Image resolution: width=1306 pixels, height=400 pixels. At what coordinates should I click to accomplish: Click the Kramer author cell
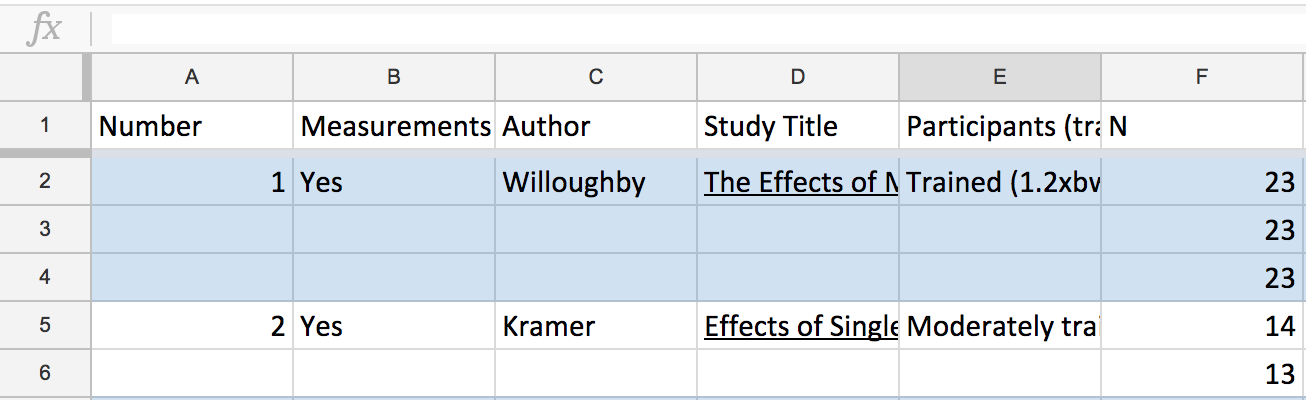(596, 326)
